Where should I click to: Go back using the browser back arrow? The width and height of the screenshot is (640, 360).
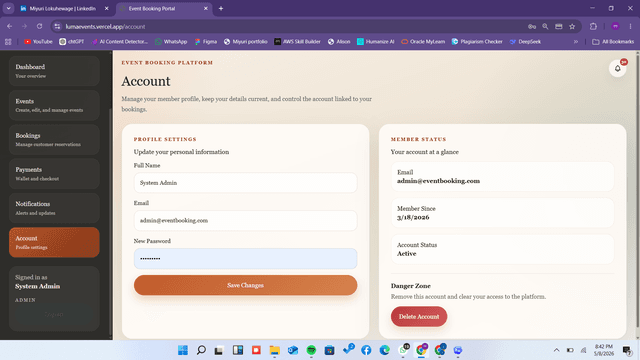9,27
